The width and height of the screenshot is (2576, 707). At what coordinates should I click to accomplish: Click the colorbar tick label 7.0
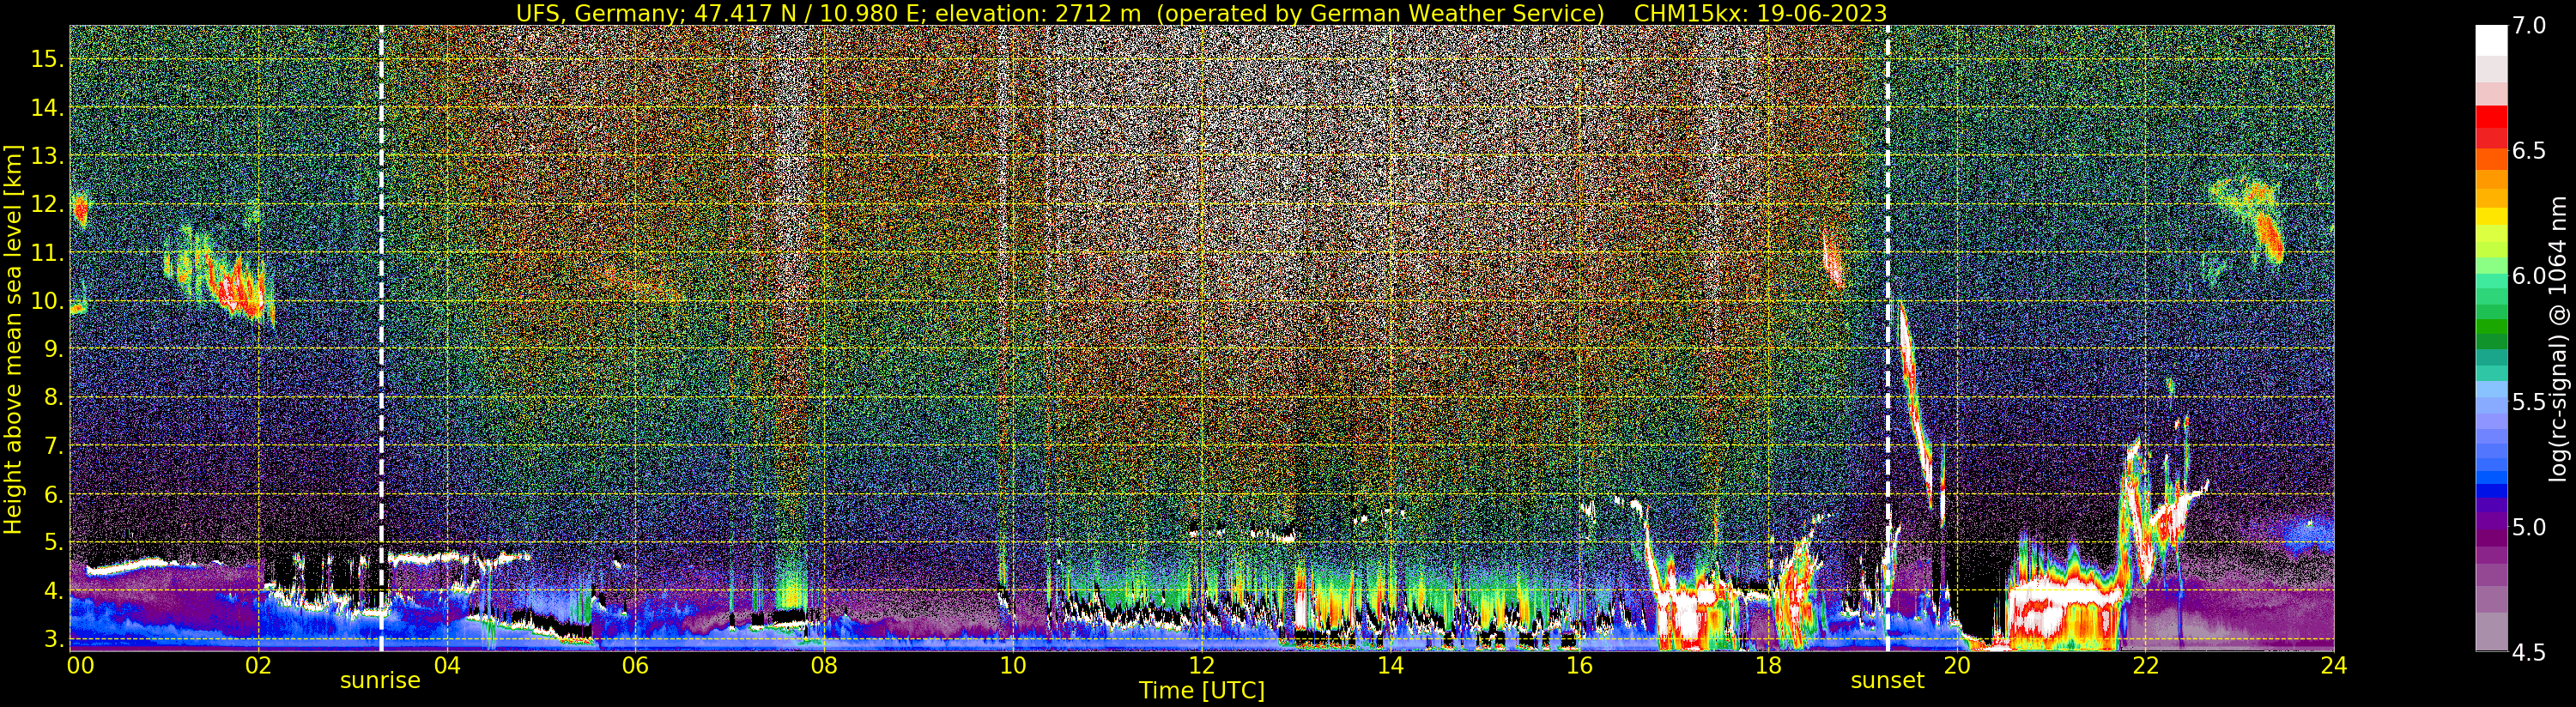(x=2529, y=26)
